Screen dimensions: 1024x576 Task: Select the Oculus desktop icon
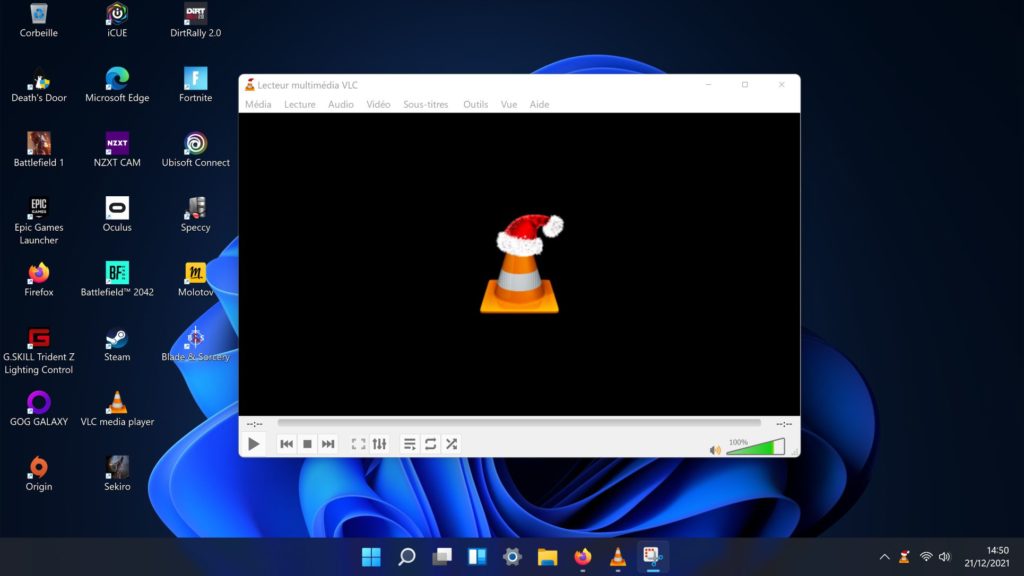click(117, 214)
